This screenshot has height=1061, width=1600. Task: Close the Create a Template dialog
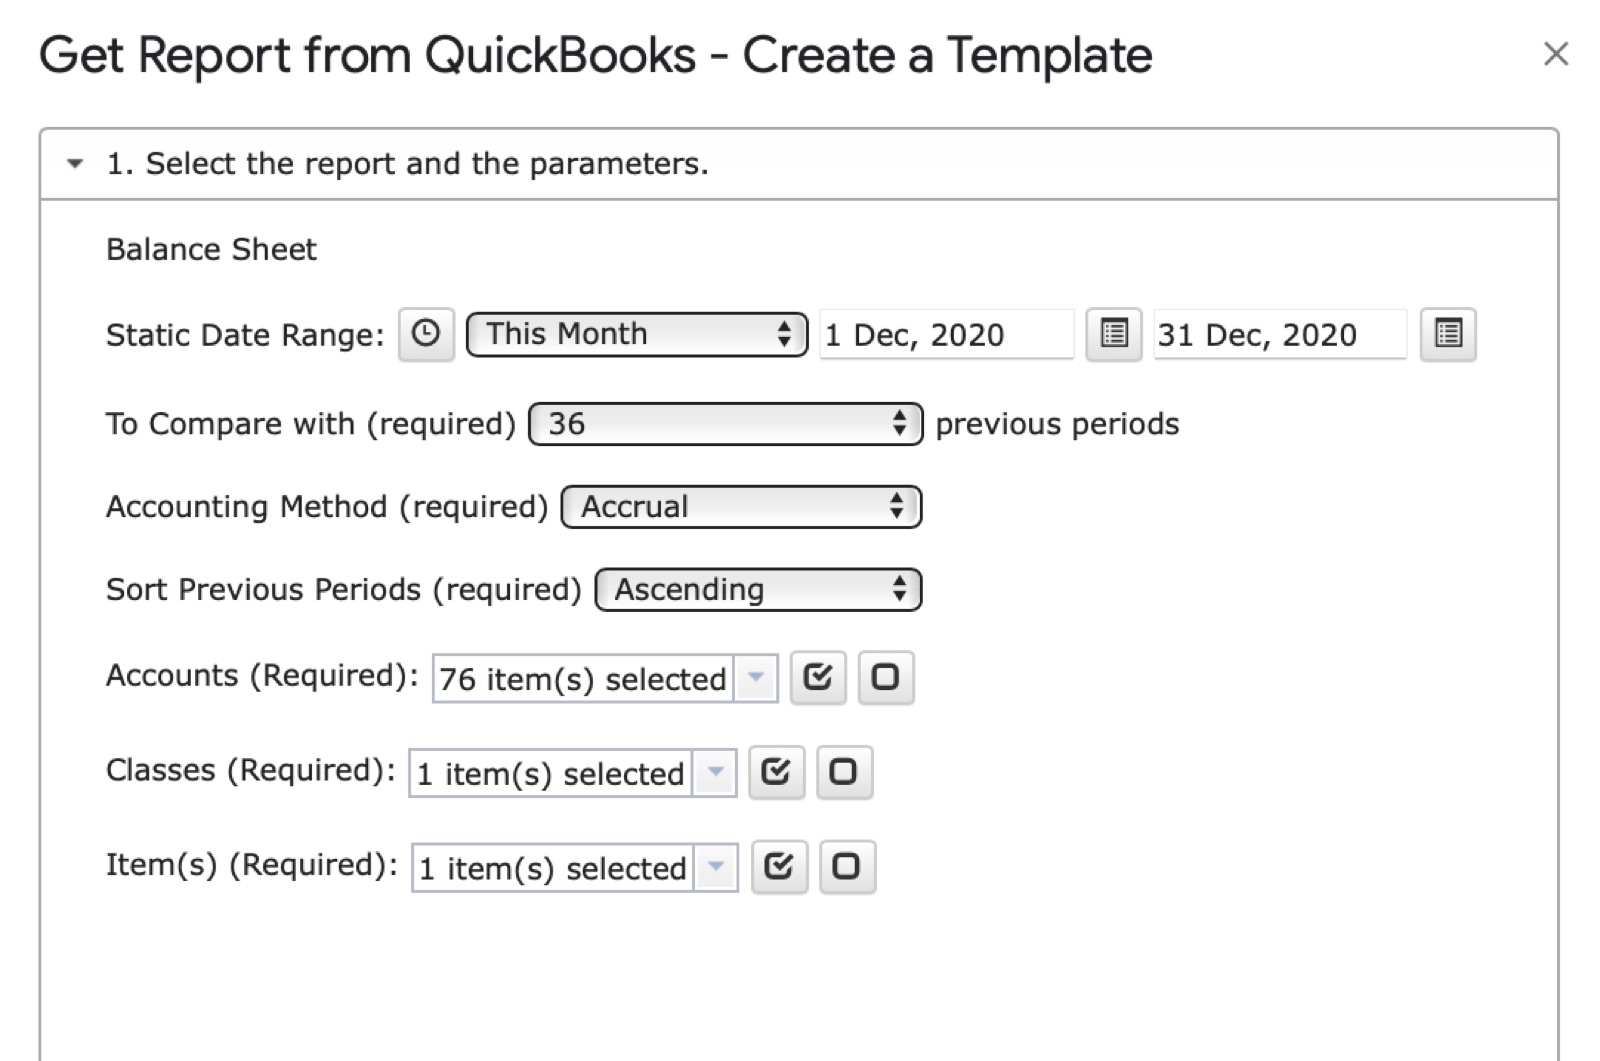(x=1556, y=54)
